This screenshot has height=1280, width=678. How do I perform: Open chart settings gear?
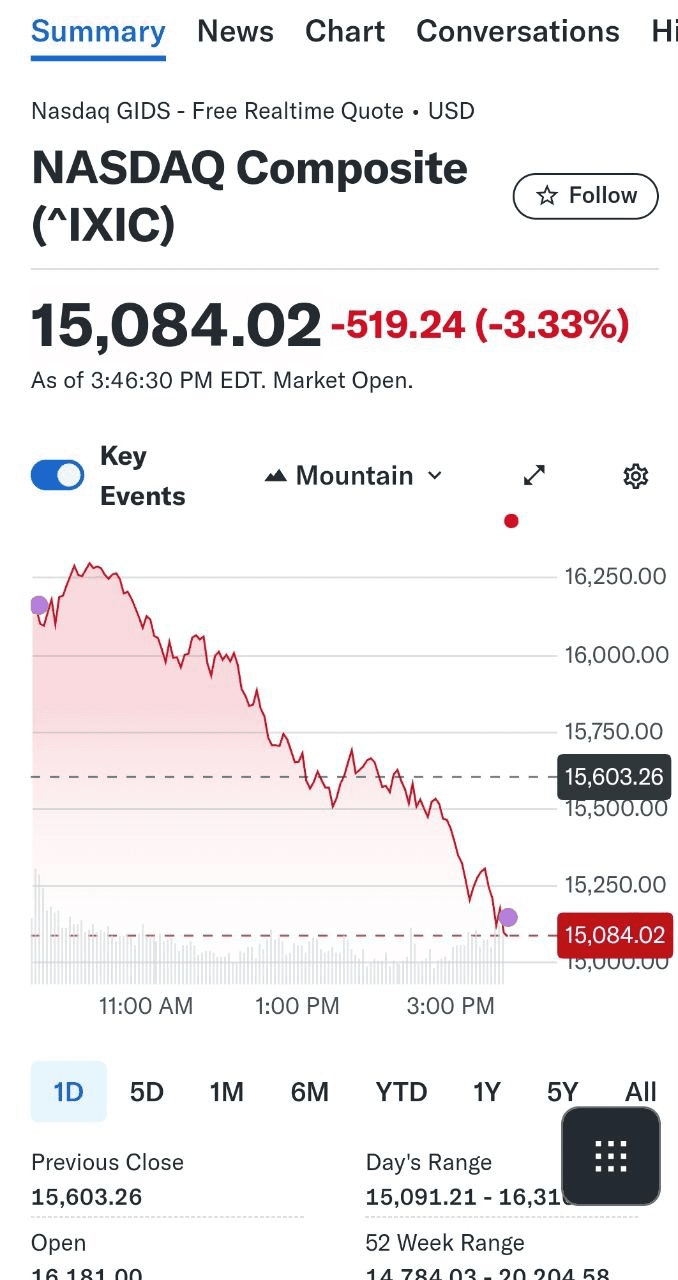635,476
